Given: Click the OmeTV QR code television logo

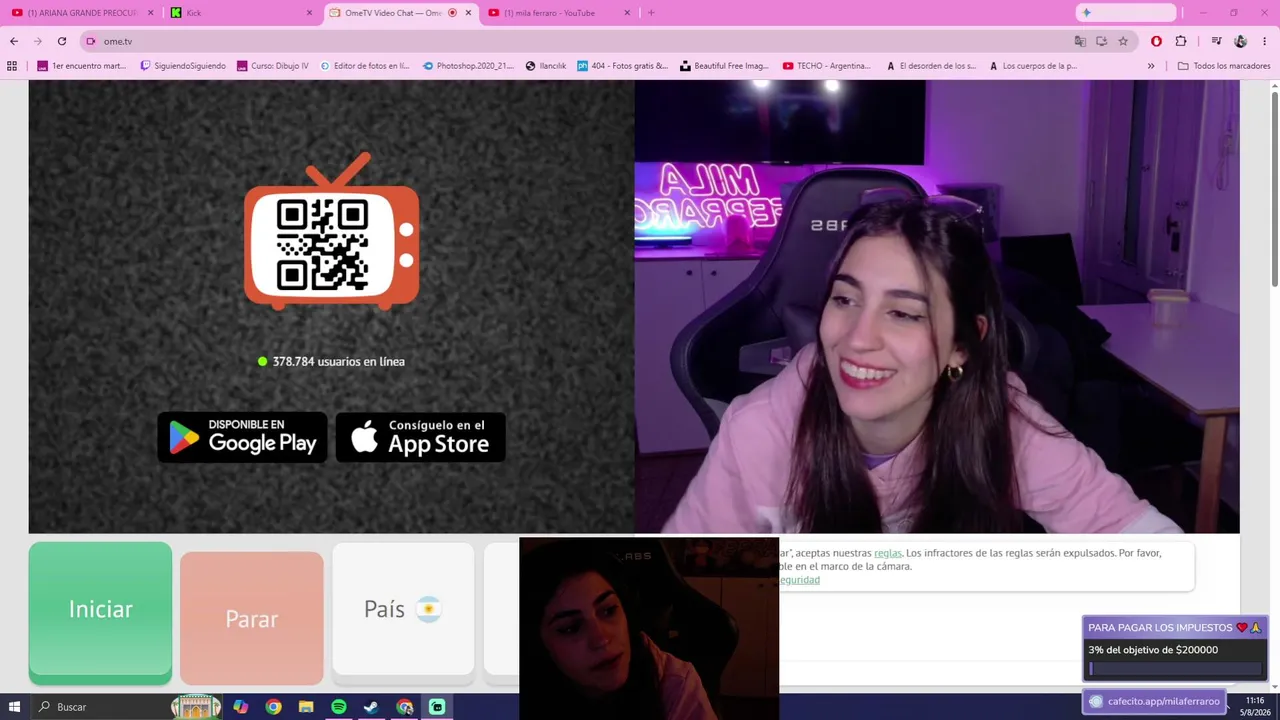Looking at the screenshot, I should [332, 230].
